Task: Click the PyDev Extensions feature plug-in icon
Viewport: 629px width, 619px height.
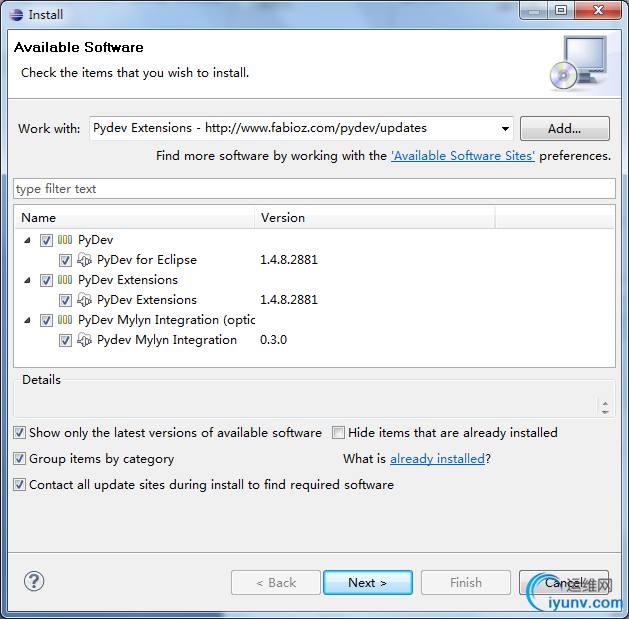Action: point(84,300)
